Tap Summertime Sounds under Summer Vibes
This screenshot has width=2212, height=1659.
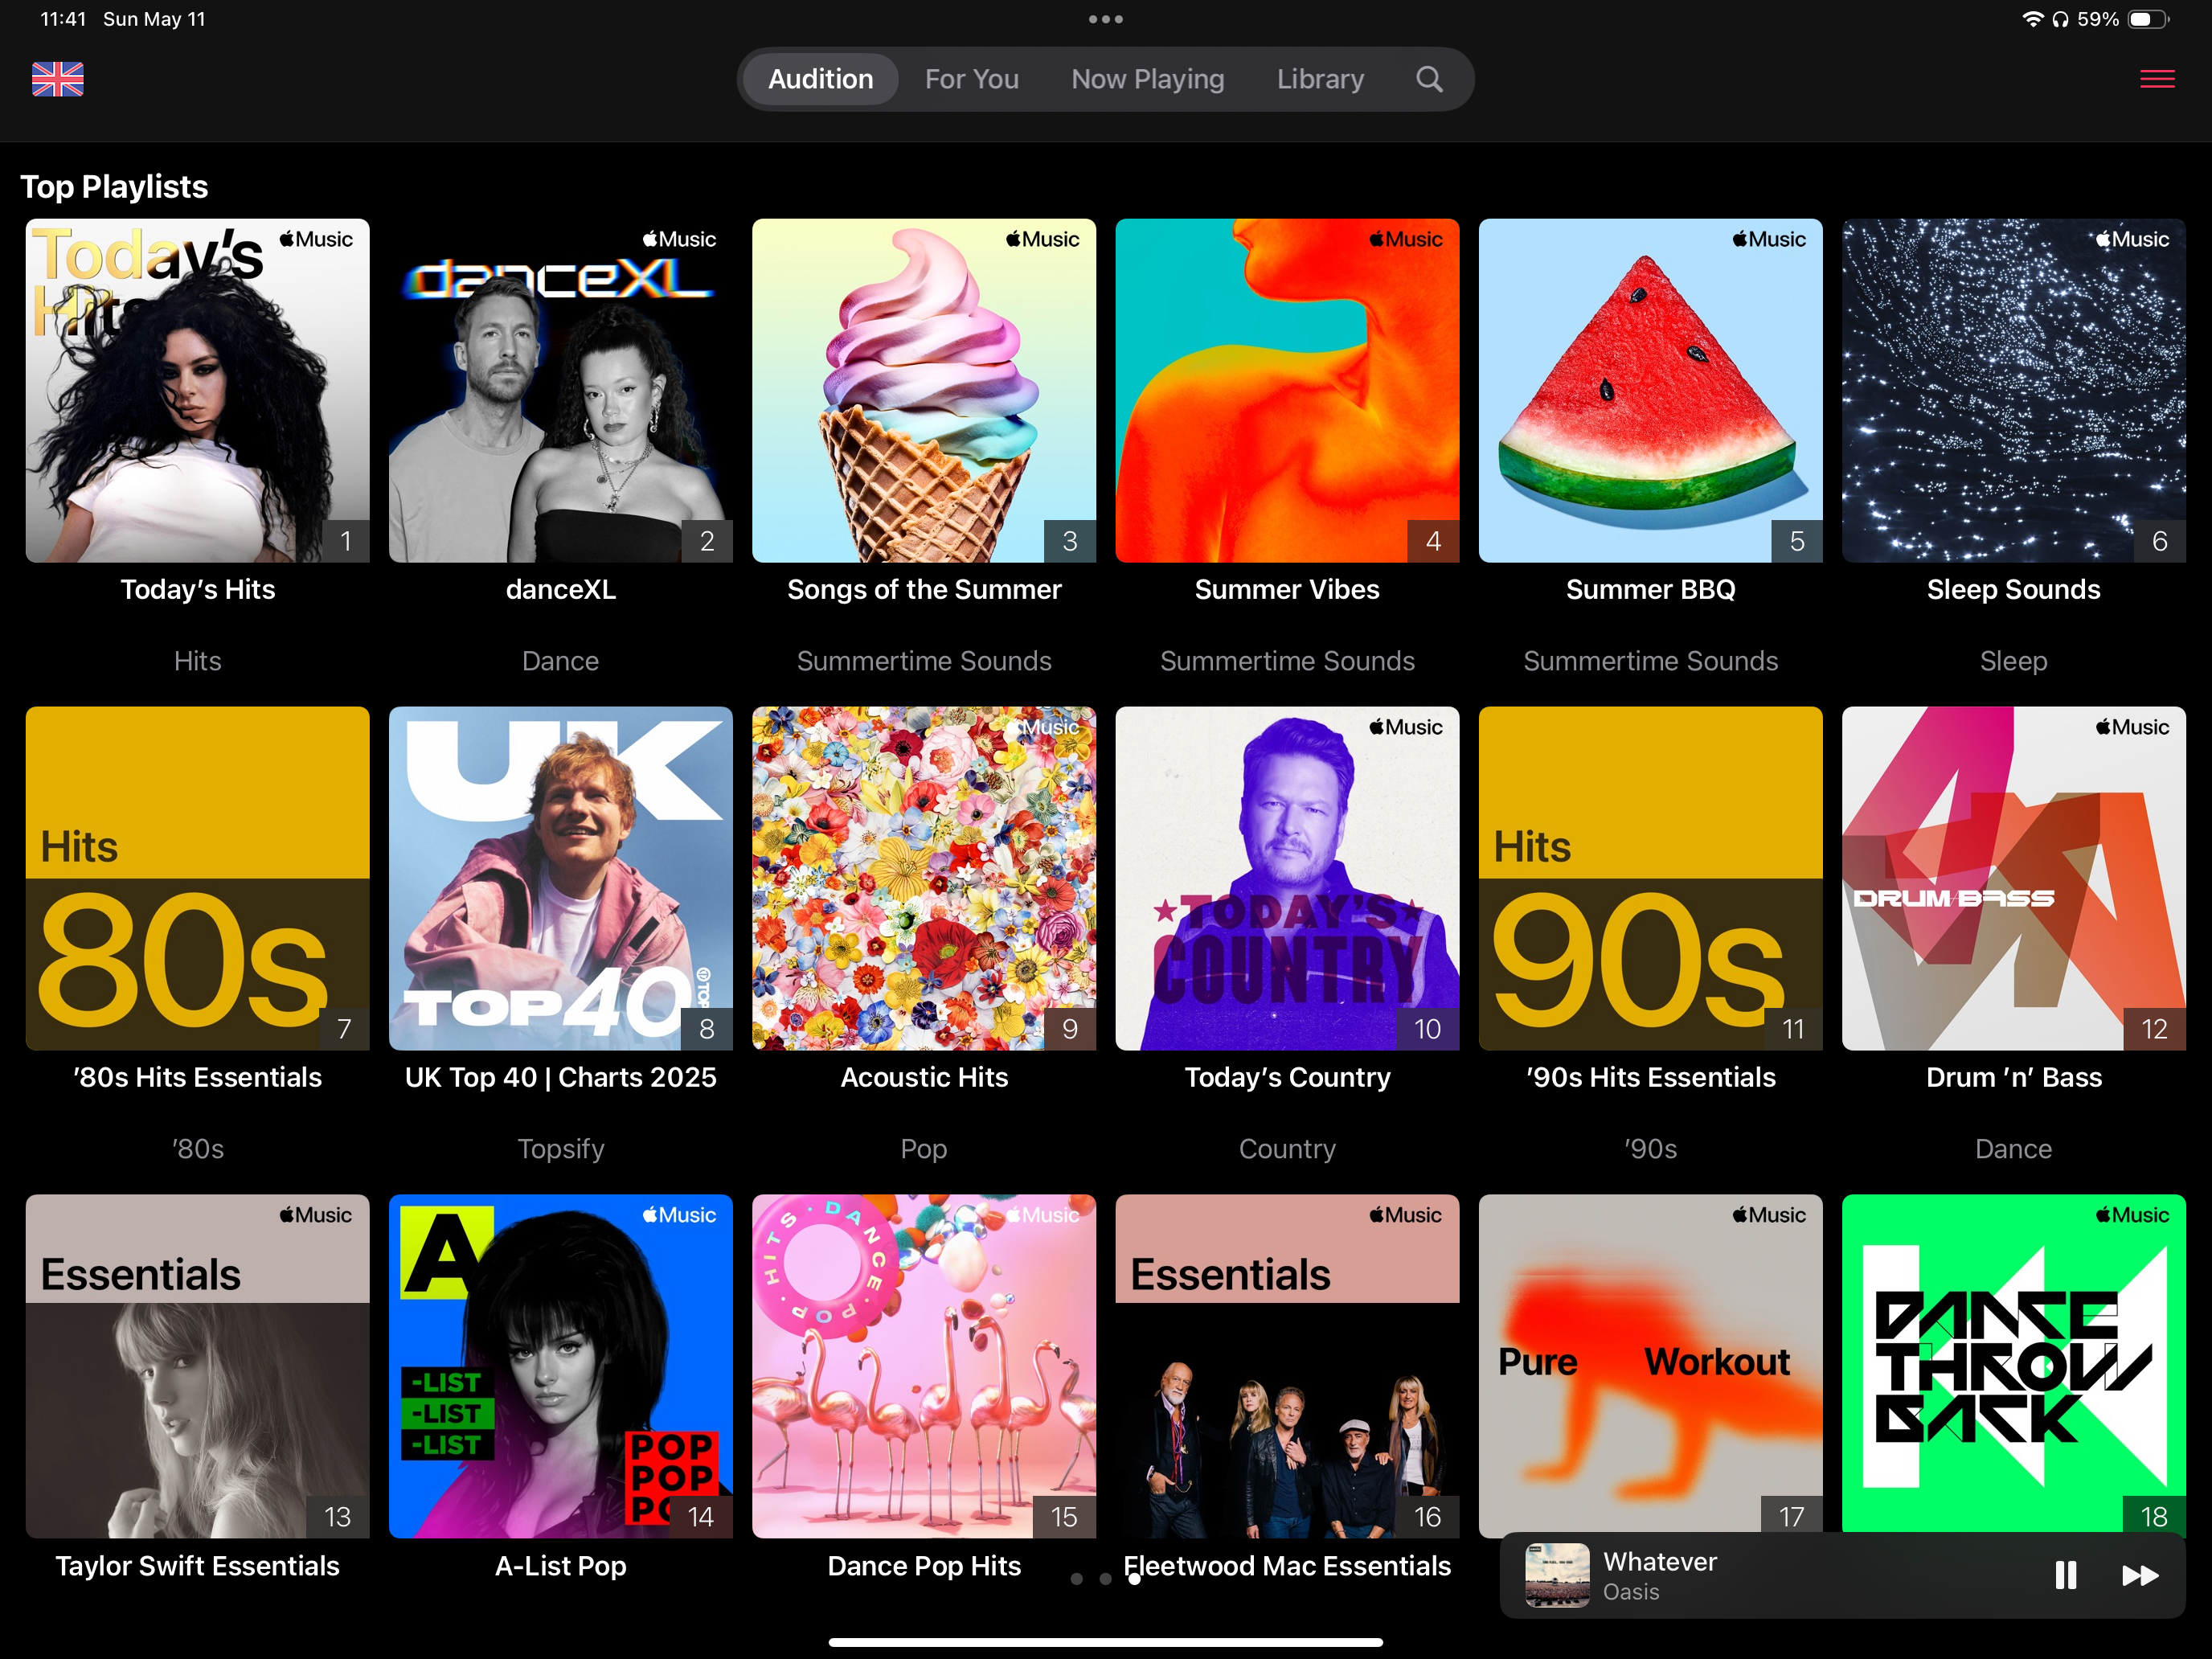(x=1287, y=661)
